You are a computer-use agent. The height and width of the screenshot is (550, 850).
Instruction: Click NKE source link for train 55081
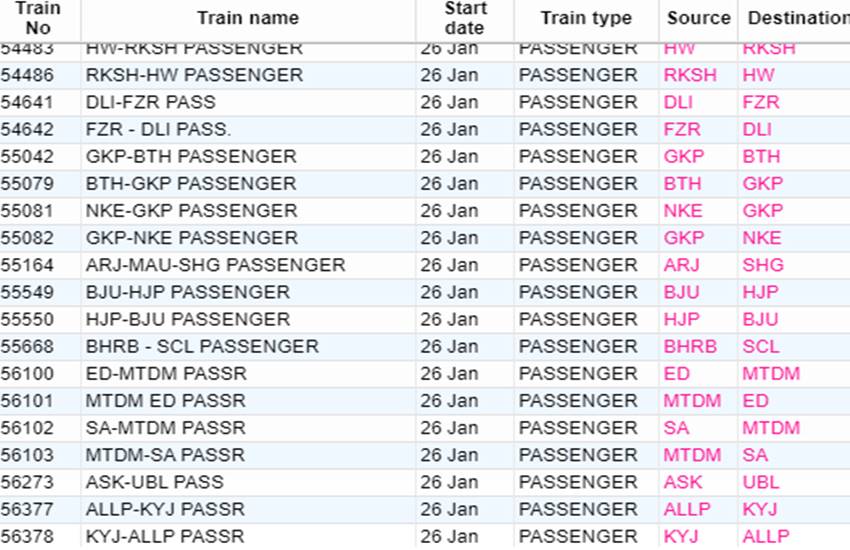coord(683,211)
